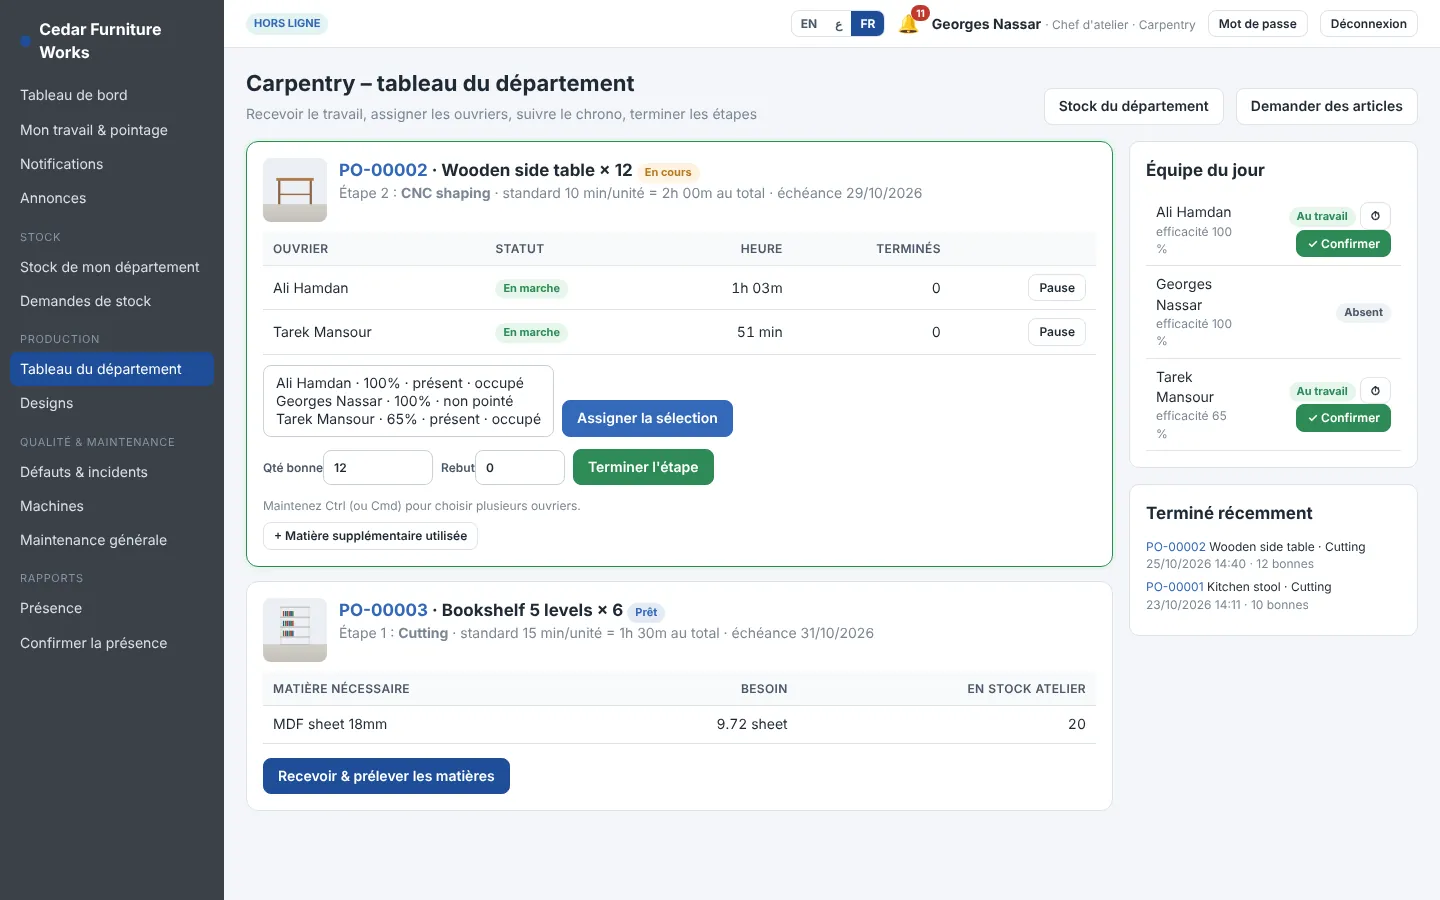Click the clock icon beside Ali Hamdan

click(x=1375, y=216)
